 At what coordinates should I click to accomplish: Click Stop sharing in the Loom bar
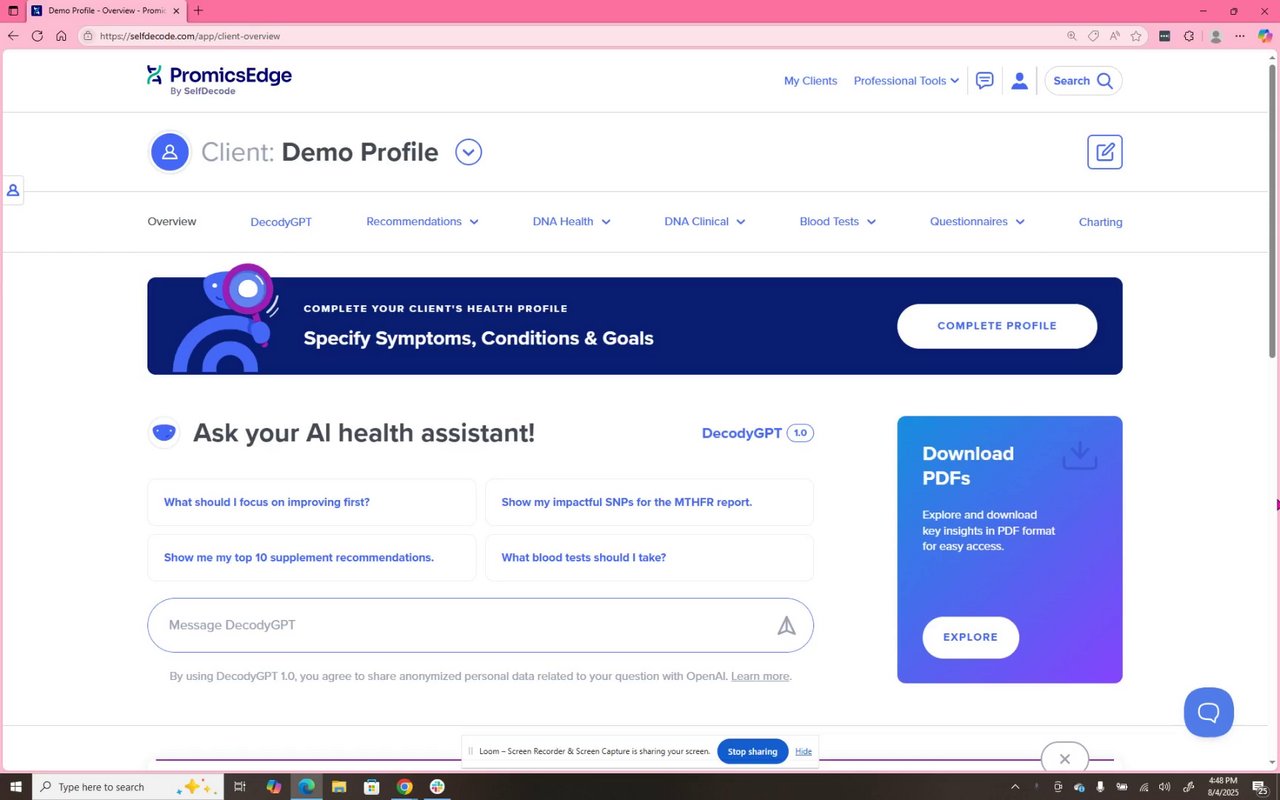(x=752, y=752)
